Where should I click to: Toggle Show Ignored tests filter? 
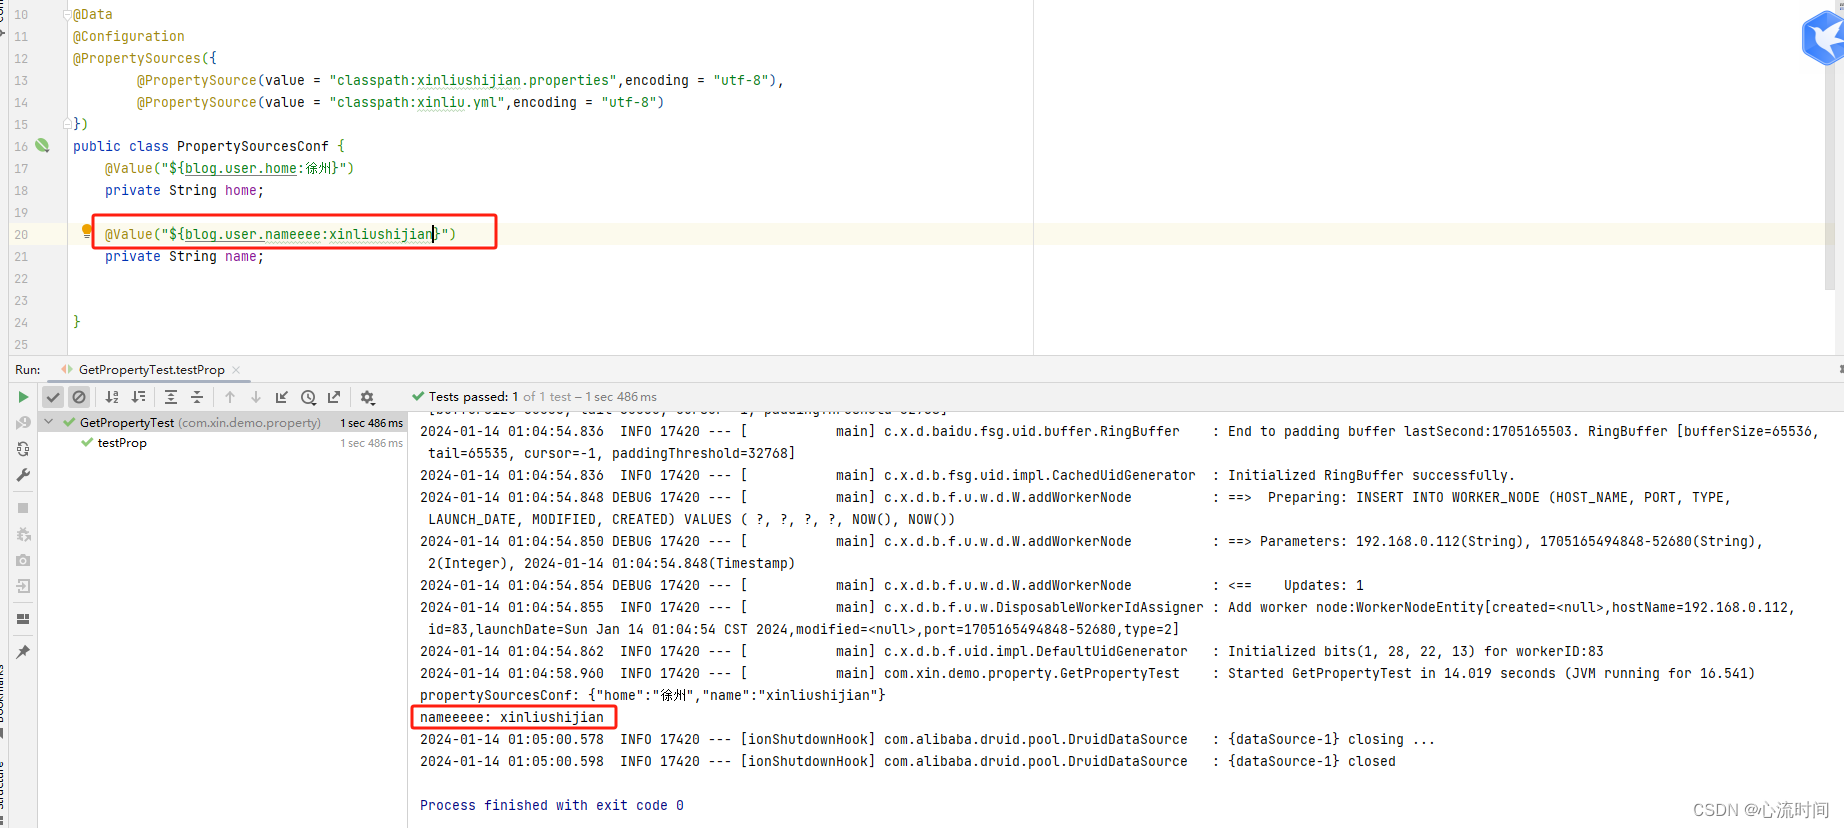[79, 397]
